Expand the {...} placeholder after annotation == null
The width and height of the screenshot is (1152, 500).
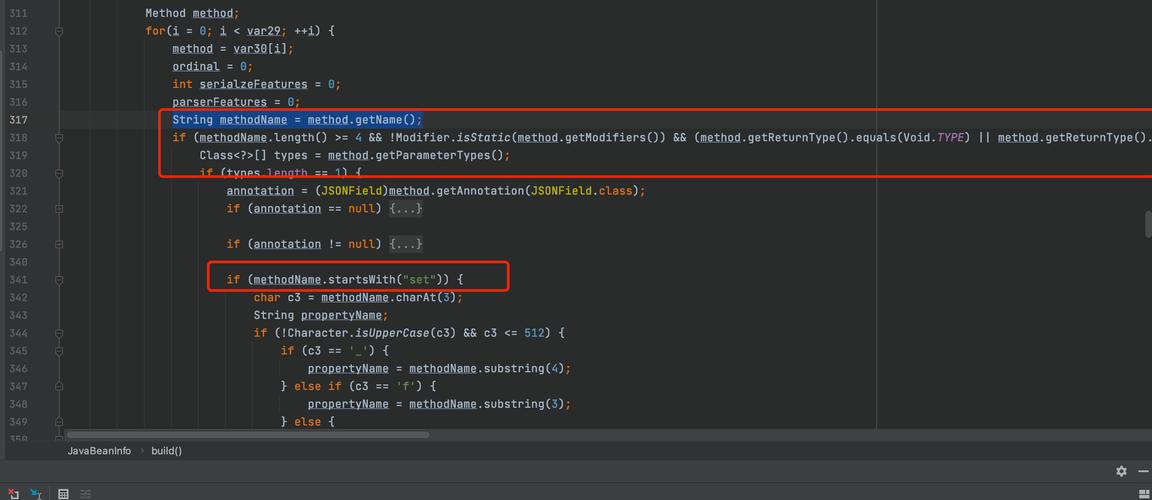[406, 209]
